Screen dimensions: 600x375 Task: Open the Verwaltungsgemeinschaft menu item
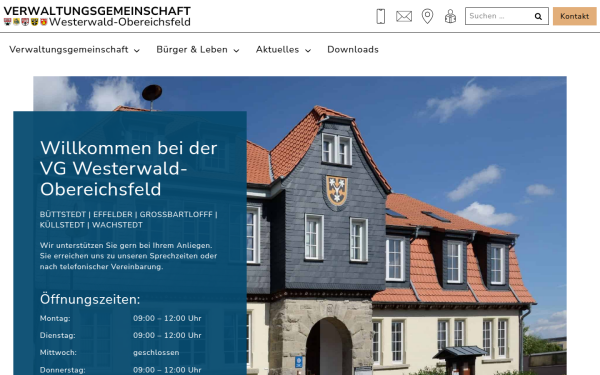click(x=68, y=50)
